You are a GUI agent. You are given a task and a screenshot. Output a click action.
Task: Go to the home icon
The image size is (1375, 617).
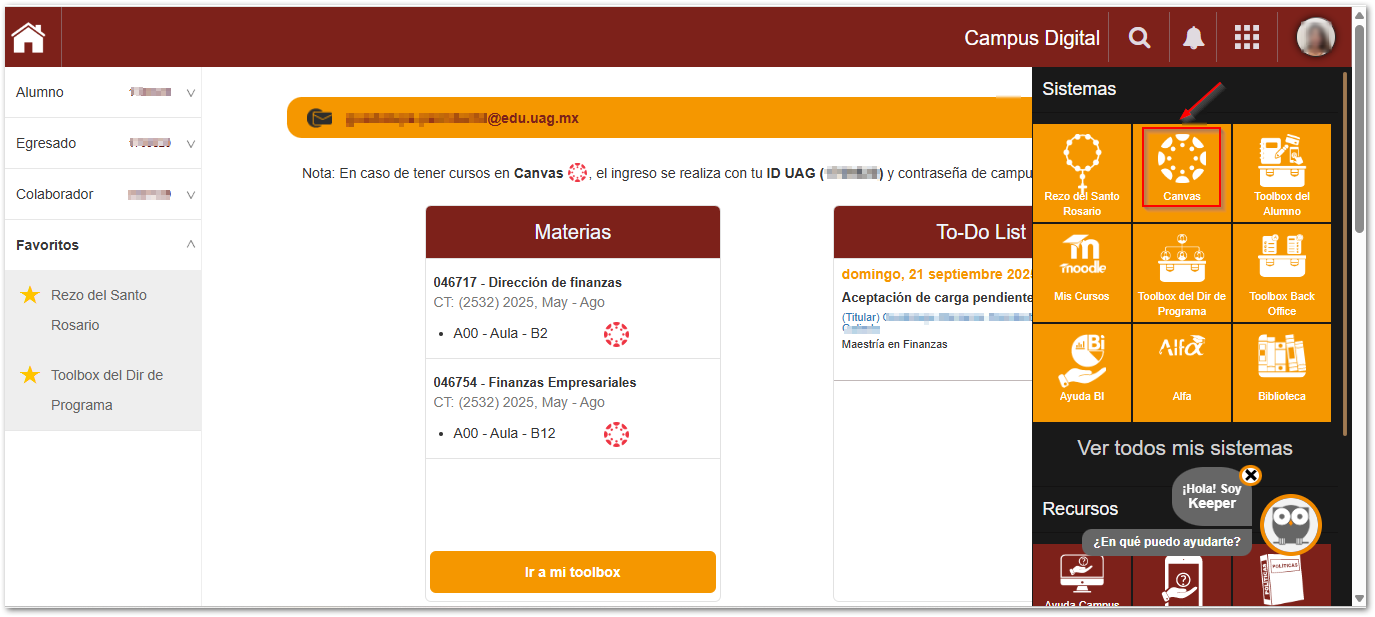[29, 38]
